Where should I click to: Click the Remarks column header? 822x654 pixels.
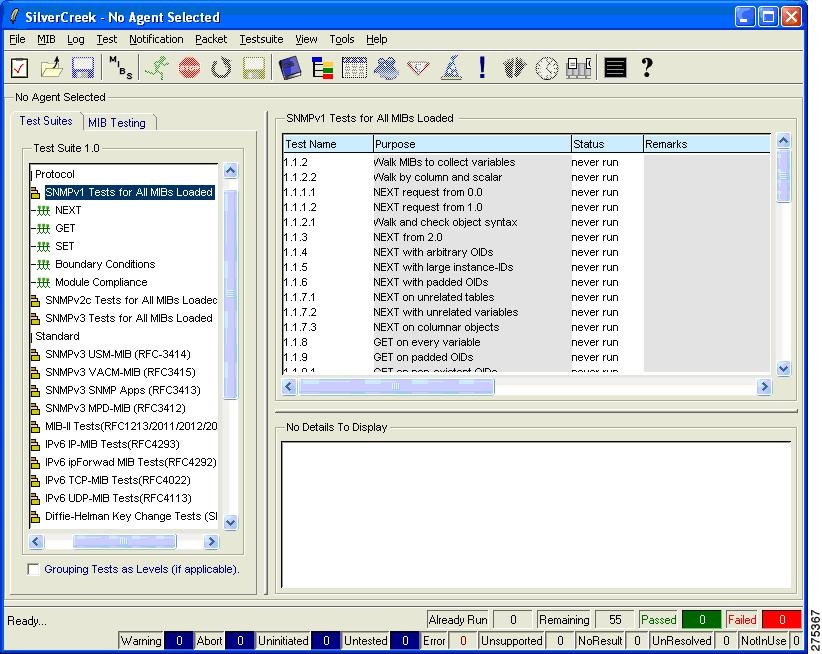coord(707,144)
